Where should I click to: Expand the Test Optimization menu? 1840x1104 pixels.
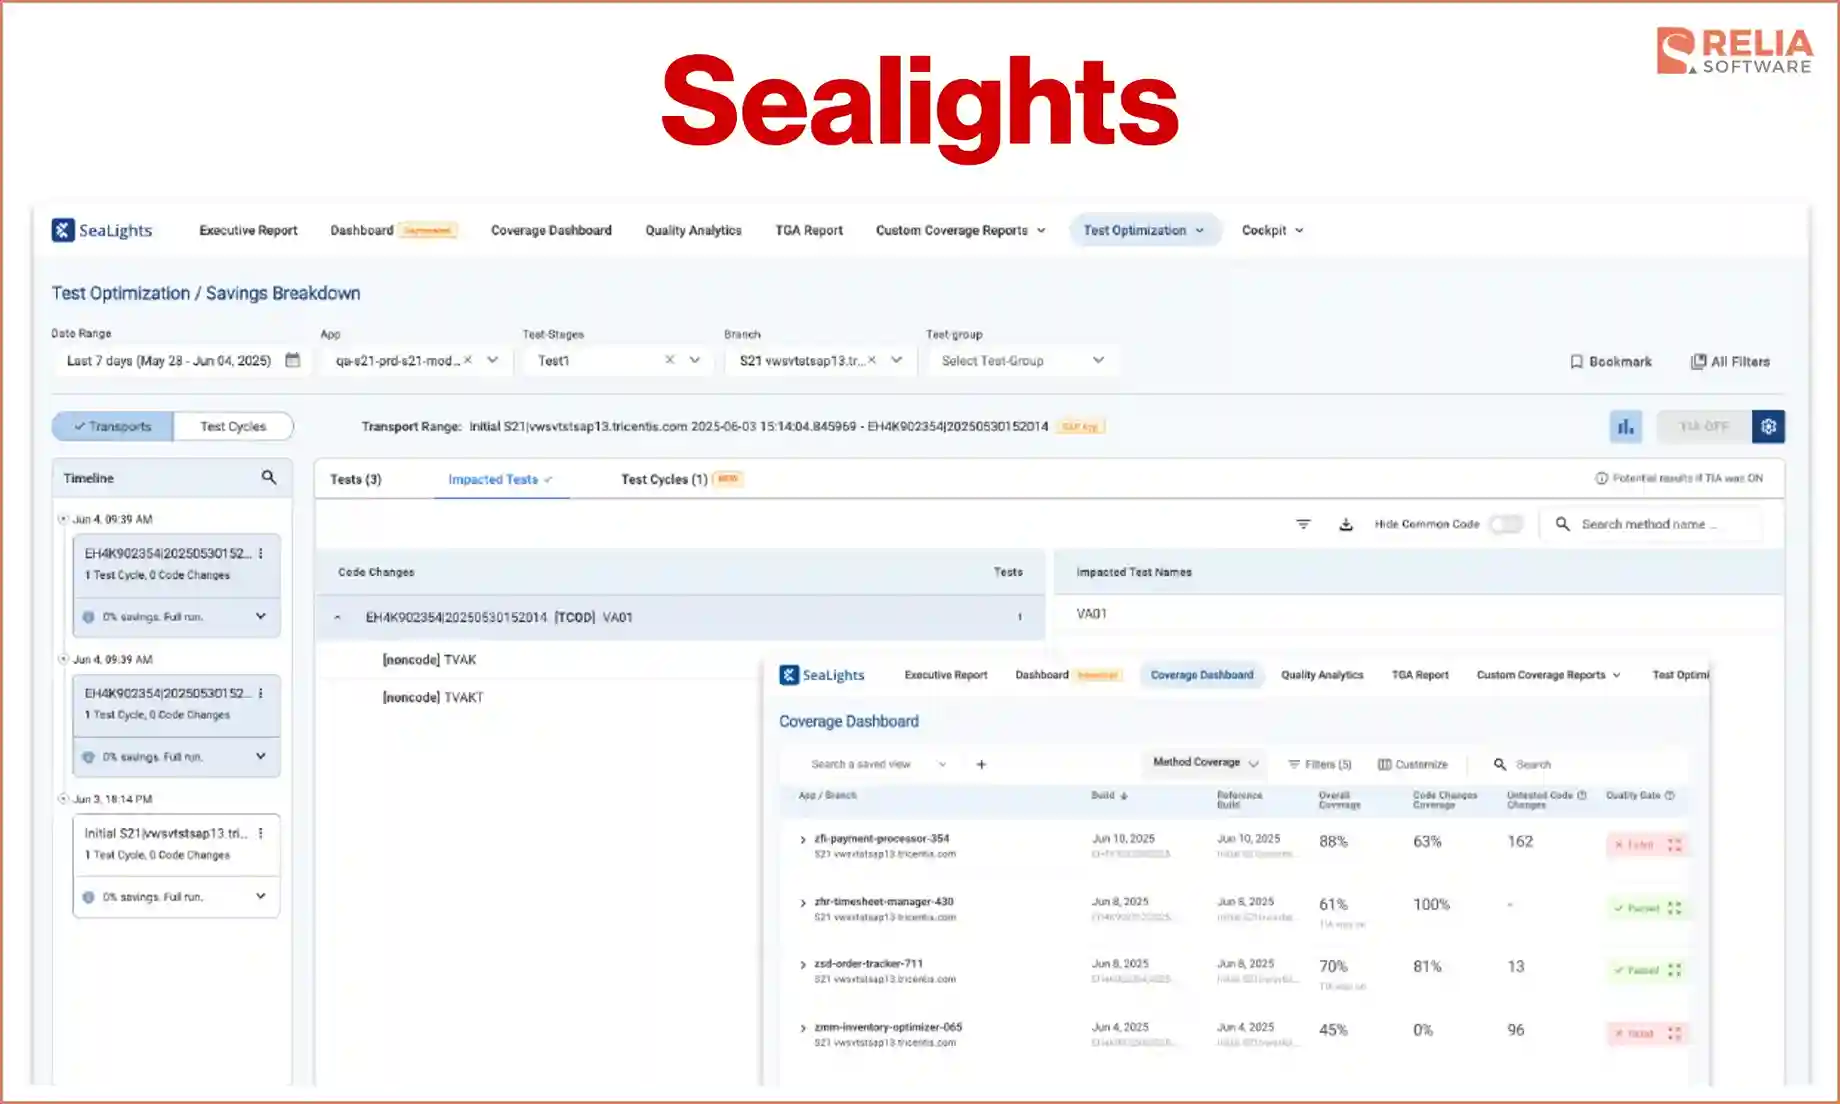(x=1144, y=230)
